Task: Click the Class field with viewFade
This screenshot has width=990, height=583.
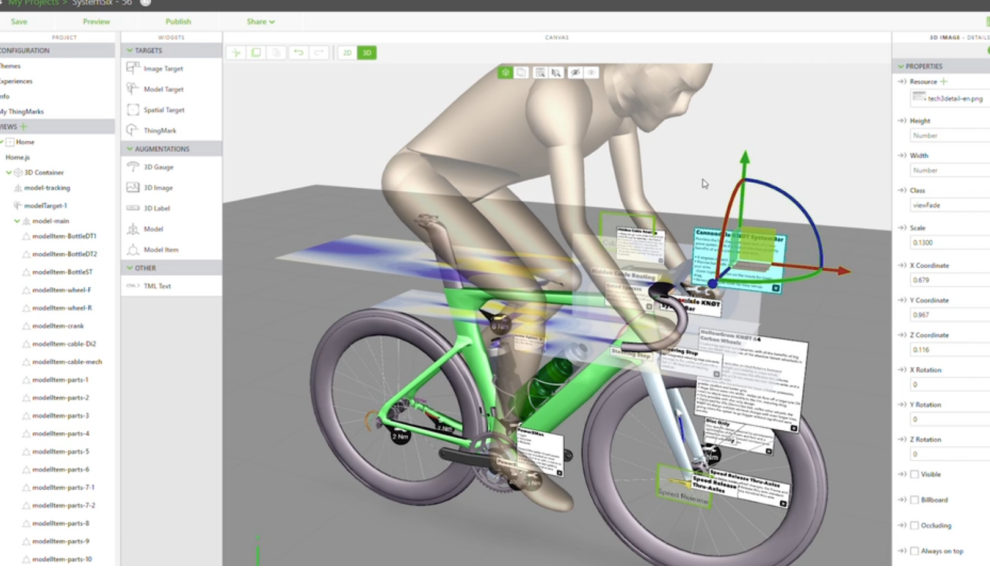Action: 950,205
